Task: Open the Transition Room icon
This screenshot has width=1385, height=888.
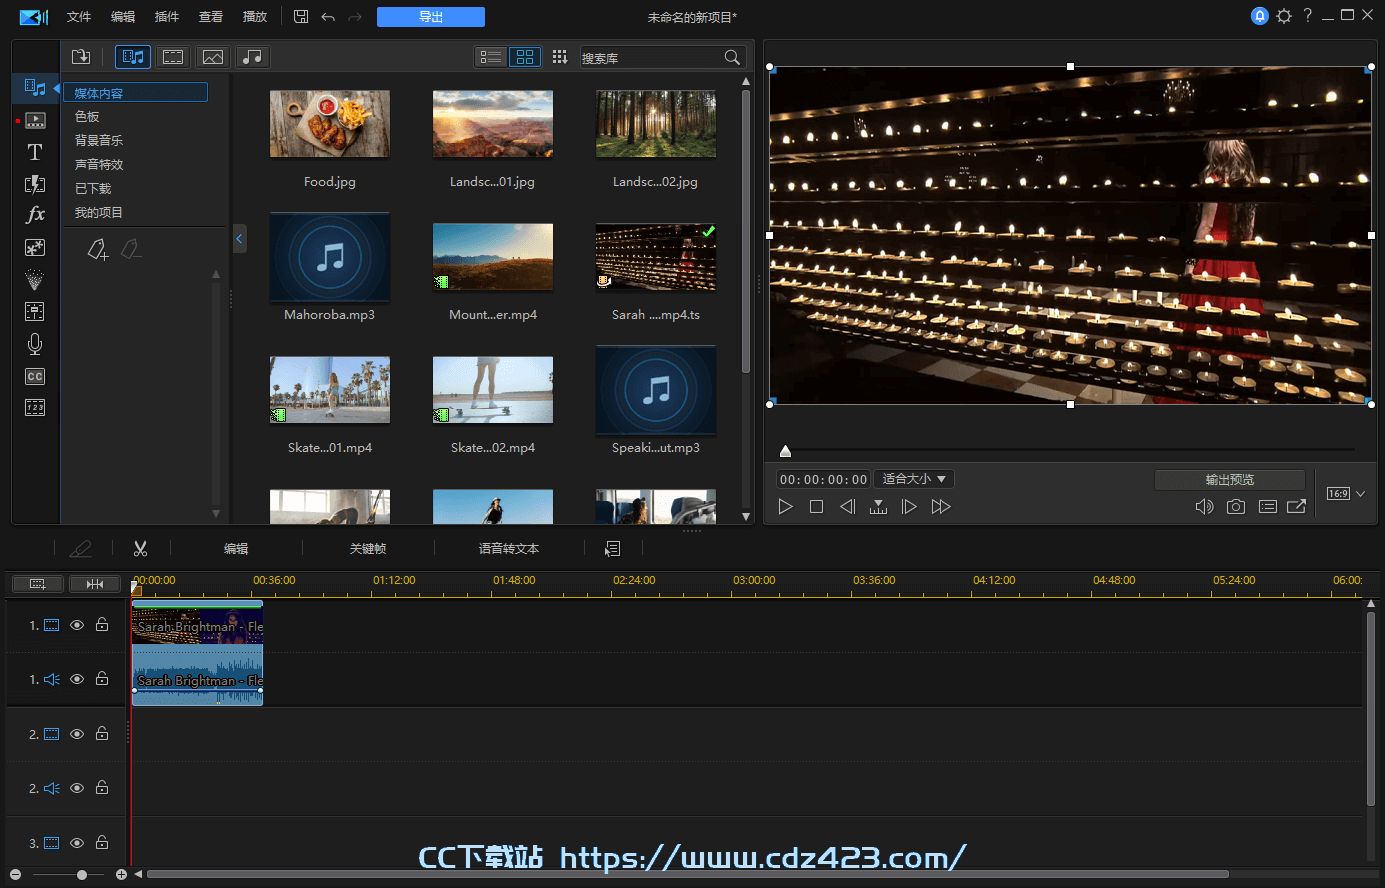Action: (x=35, y=184)
